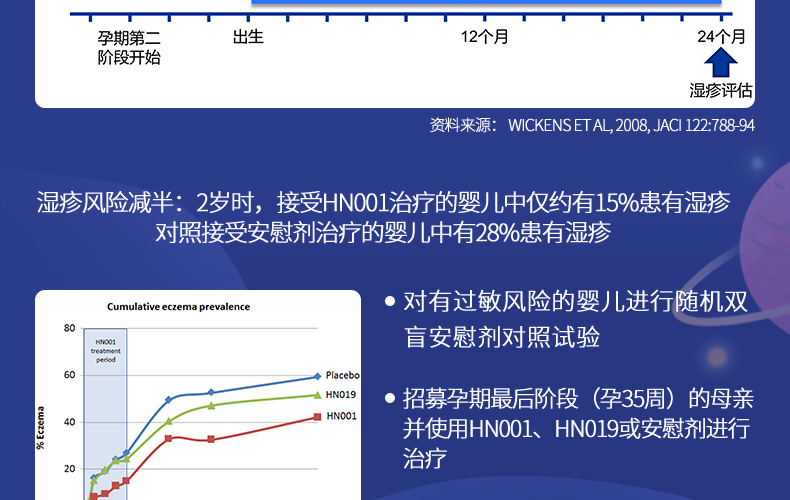This screenshot has width=790, height=500.
Task: Click the 20 value on the chart axis
Action: (x=70, y=469)
